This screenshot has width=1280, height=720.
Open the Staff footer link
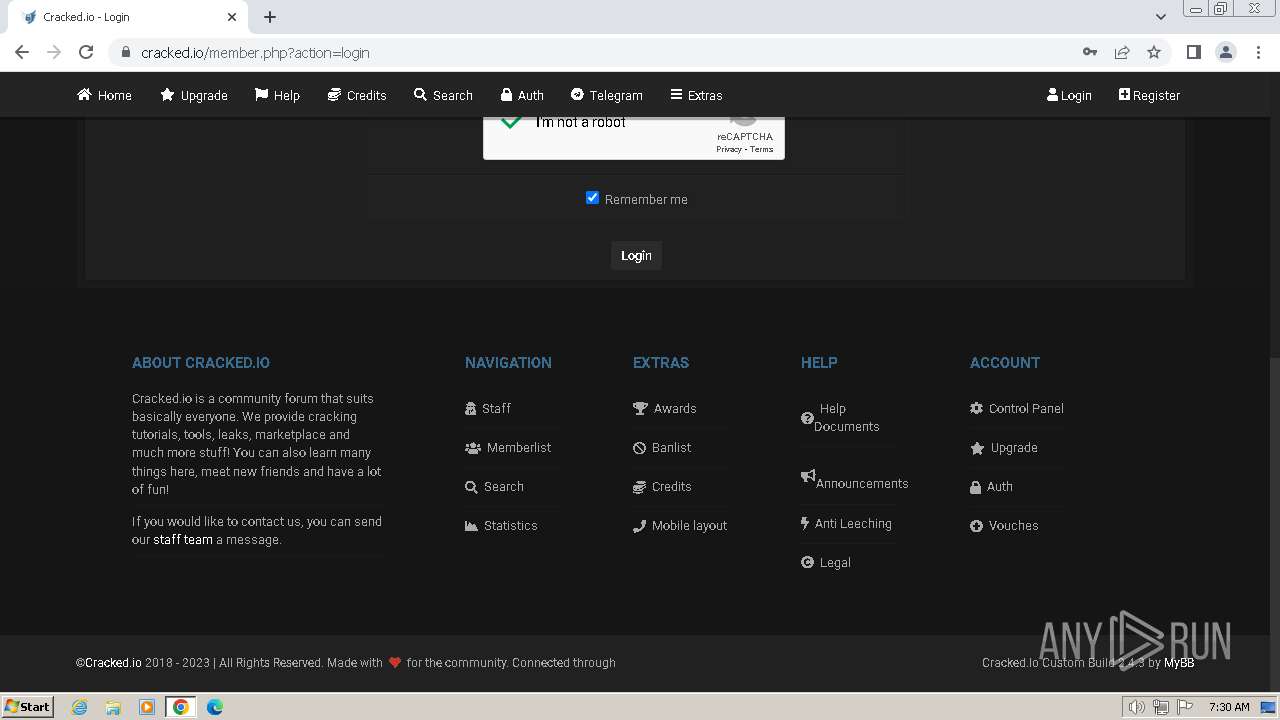point(488,408)
